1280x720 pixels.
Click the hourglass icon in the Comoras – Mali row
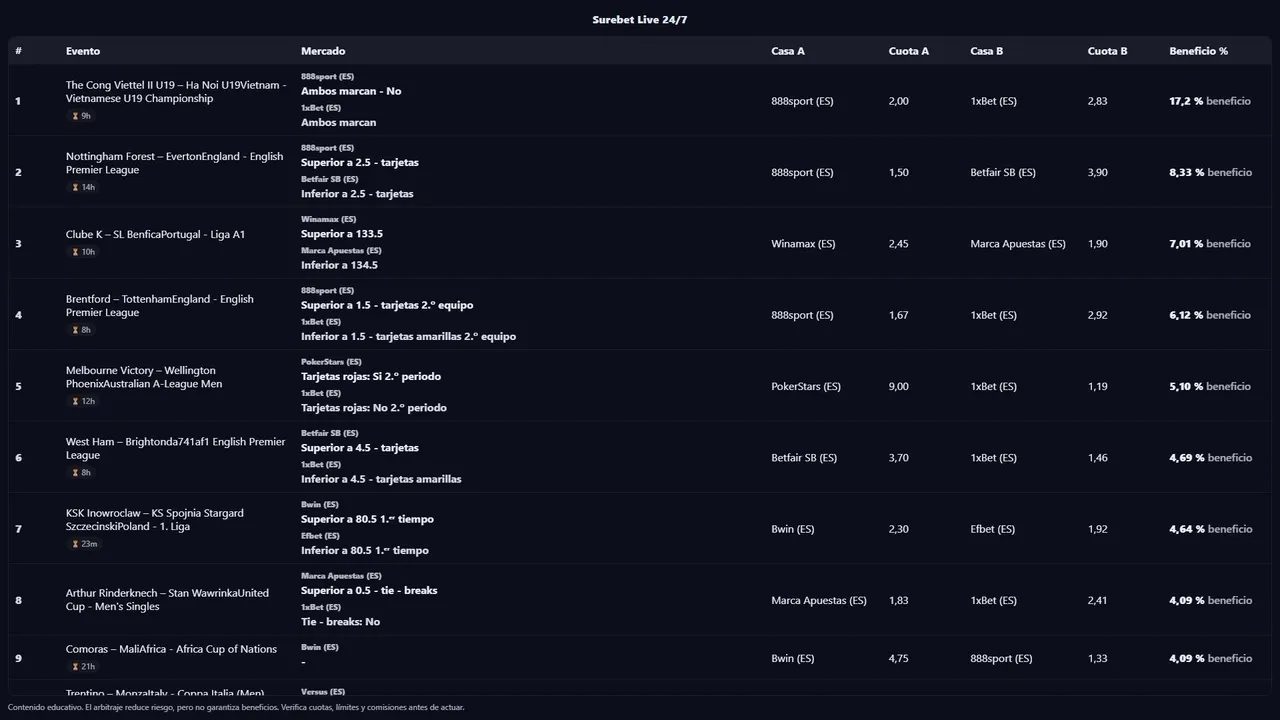coord(75,666)
